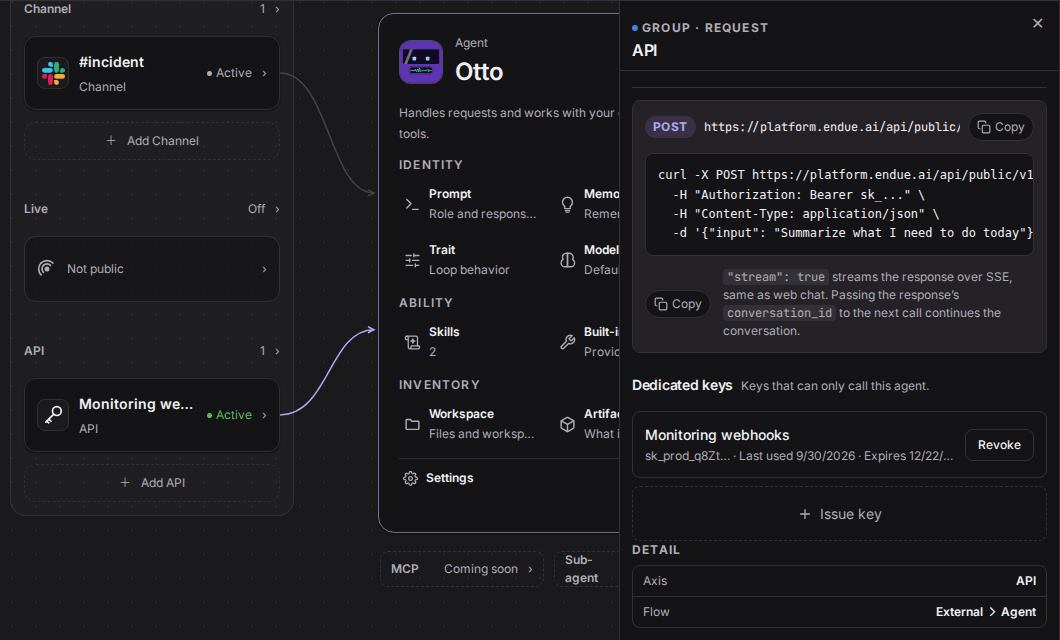Viewport: 1060px width, 640px height.
Task: Click the Trait sliders icon
Action: 412,260
